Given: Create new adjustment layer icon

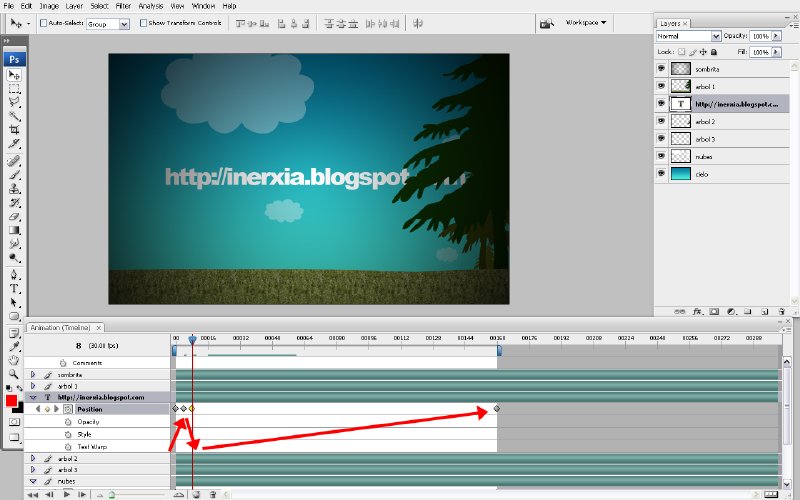Looking at the screenshot, I should [x=731, y=311].
